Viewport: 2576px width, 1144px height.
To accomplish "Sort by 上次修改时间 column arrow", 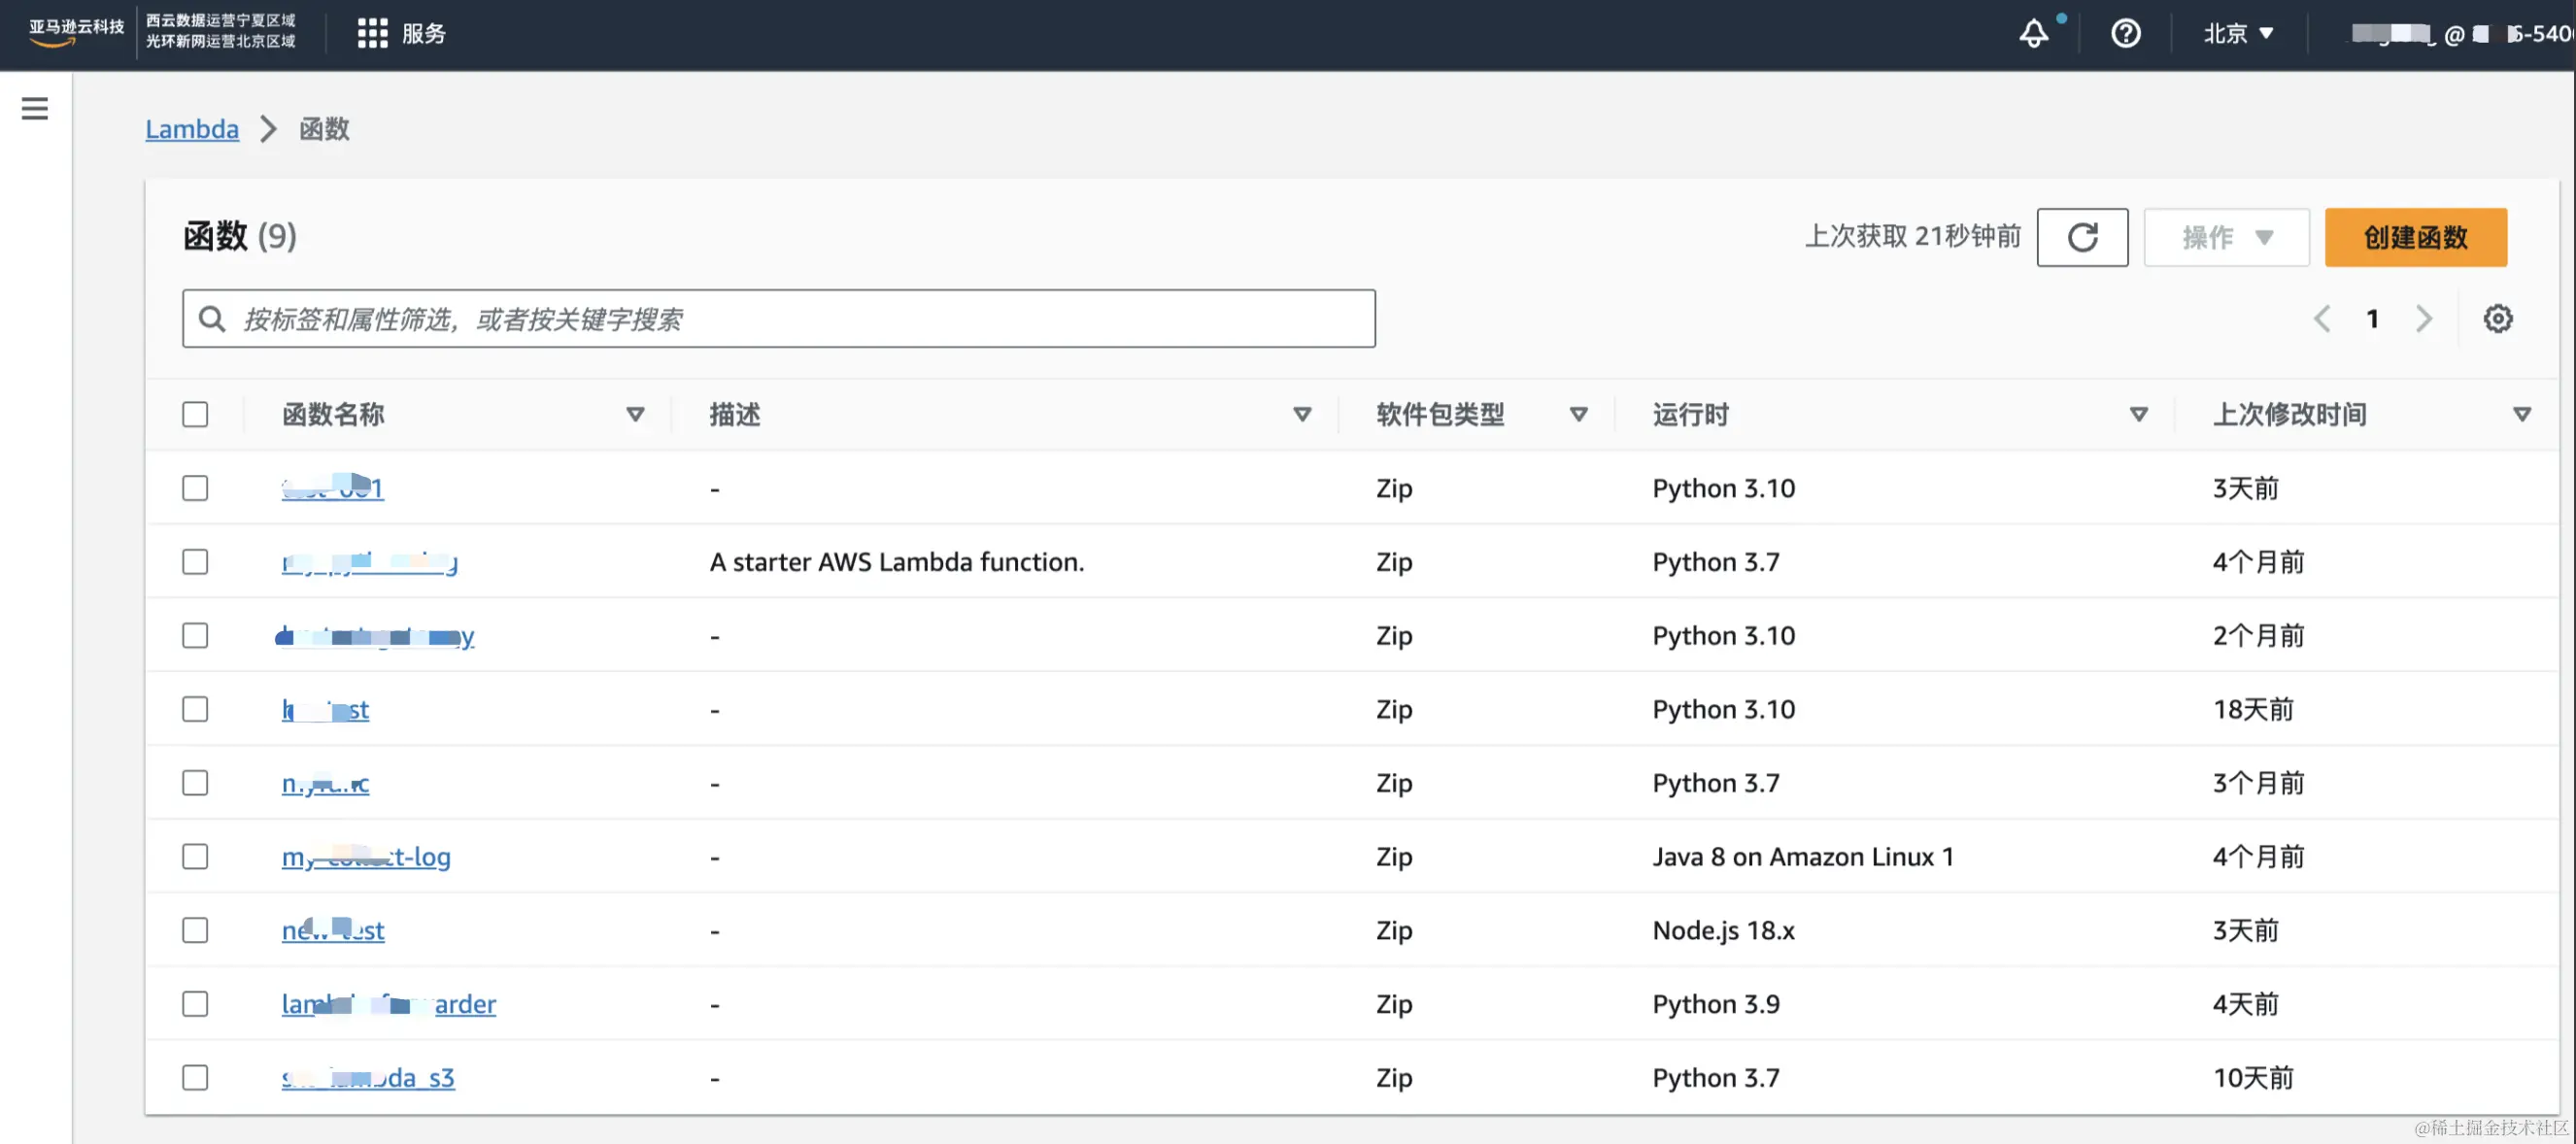I will coord(2521,414).
